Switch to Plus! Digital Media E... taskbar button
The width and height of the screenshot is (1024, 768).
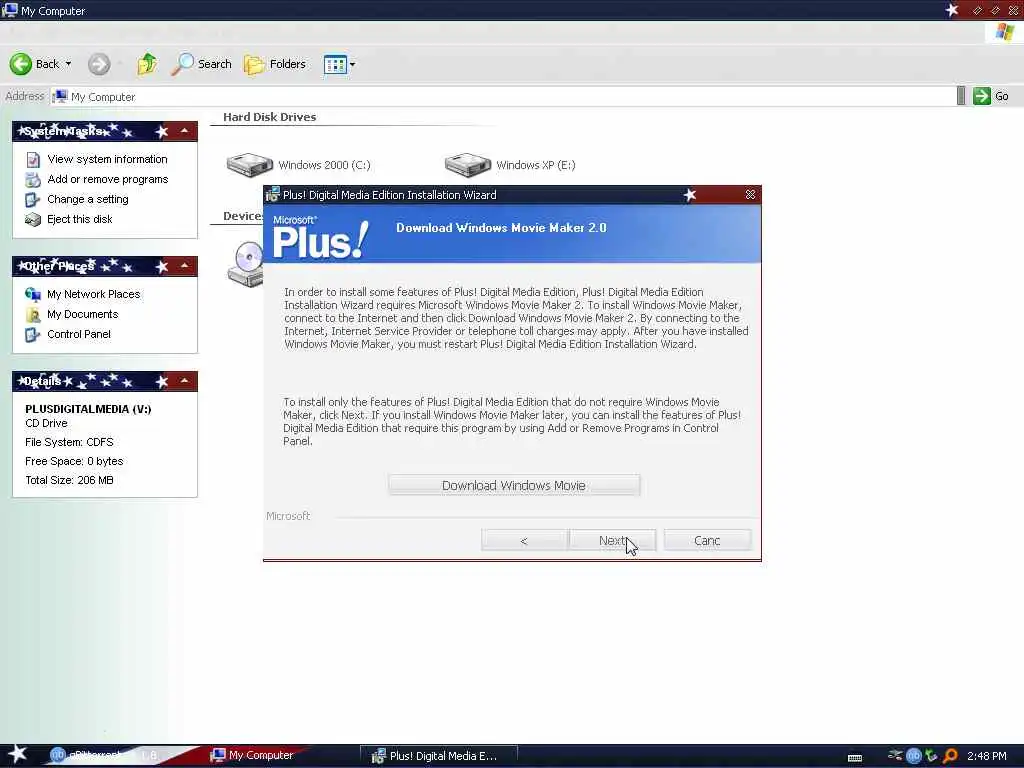click(x=439, y=756)
